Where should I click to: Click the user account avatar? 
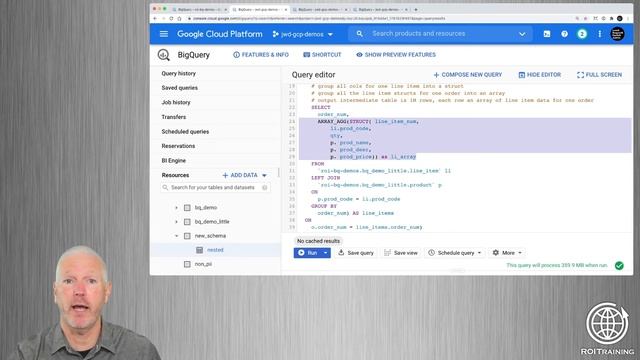(x=617, y=34)
